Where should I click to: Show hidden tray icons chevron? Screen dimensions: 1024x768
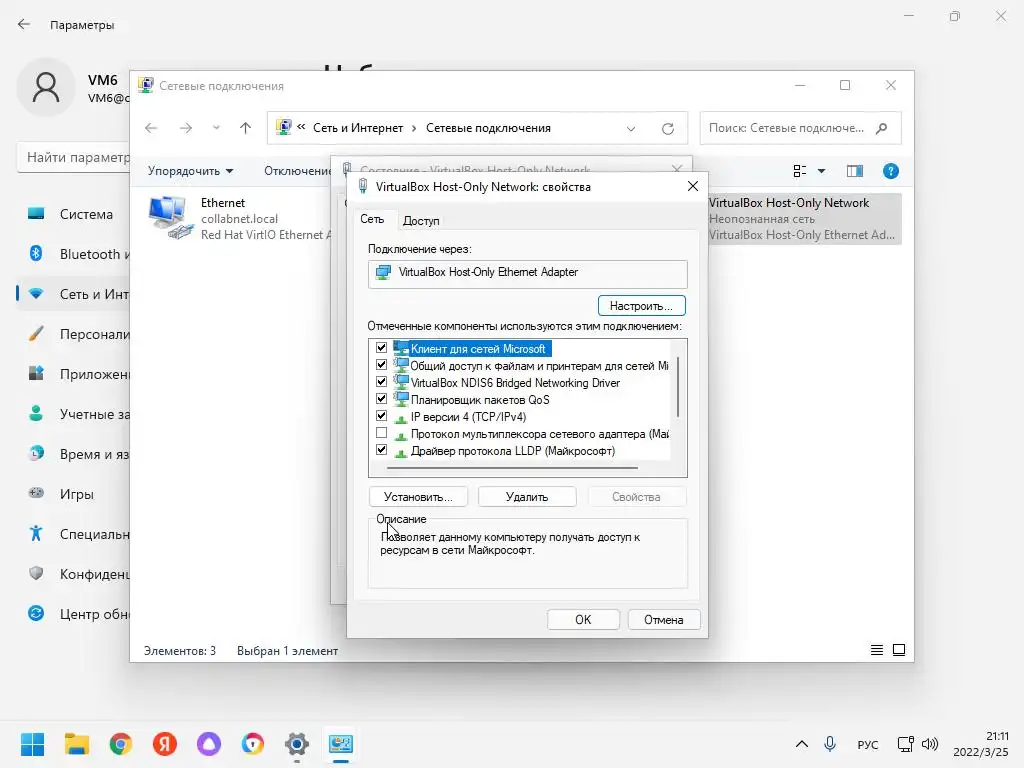tap(802, 744)
